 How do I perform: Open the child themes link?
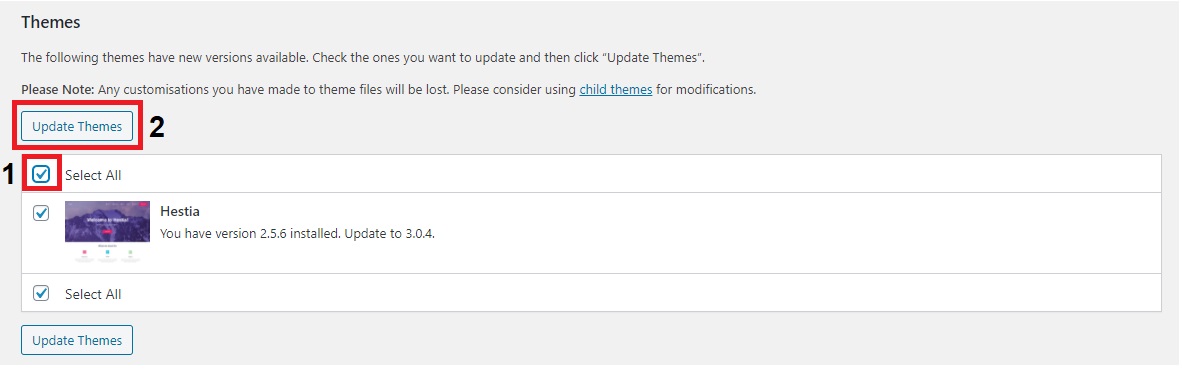click(616, 90)
